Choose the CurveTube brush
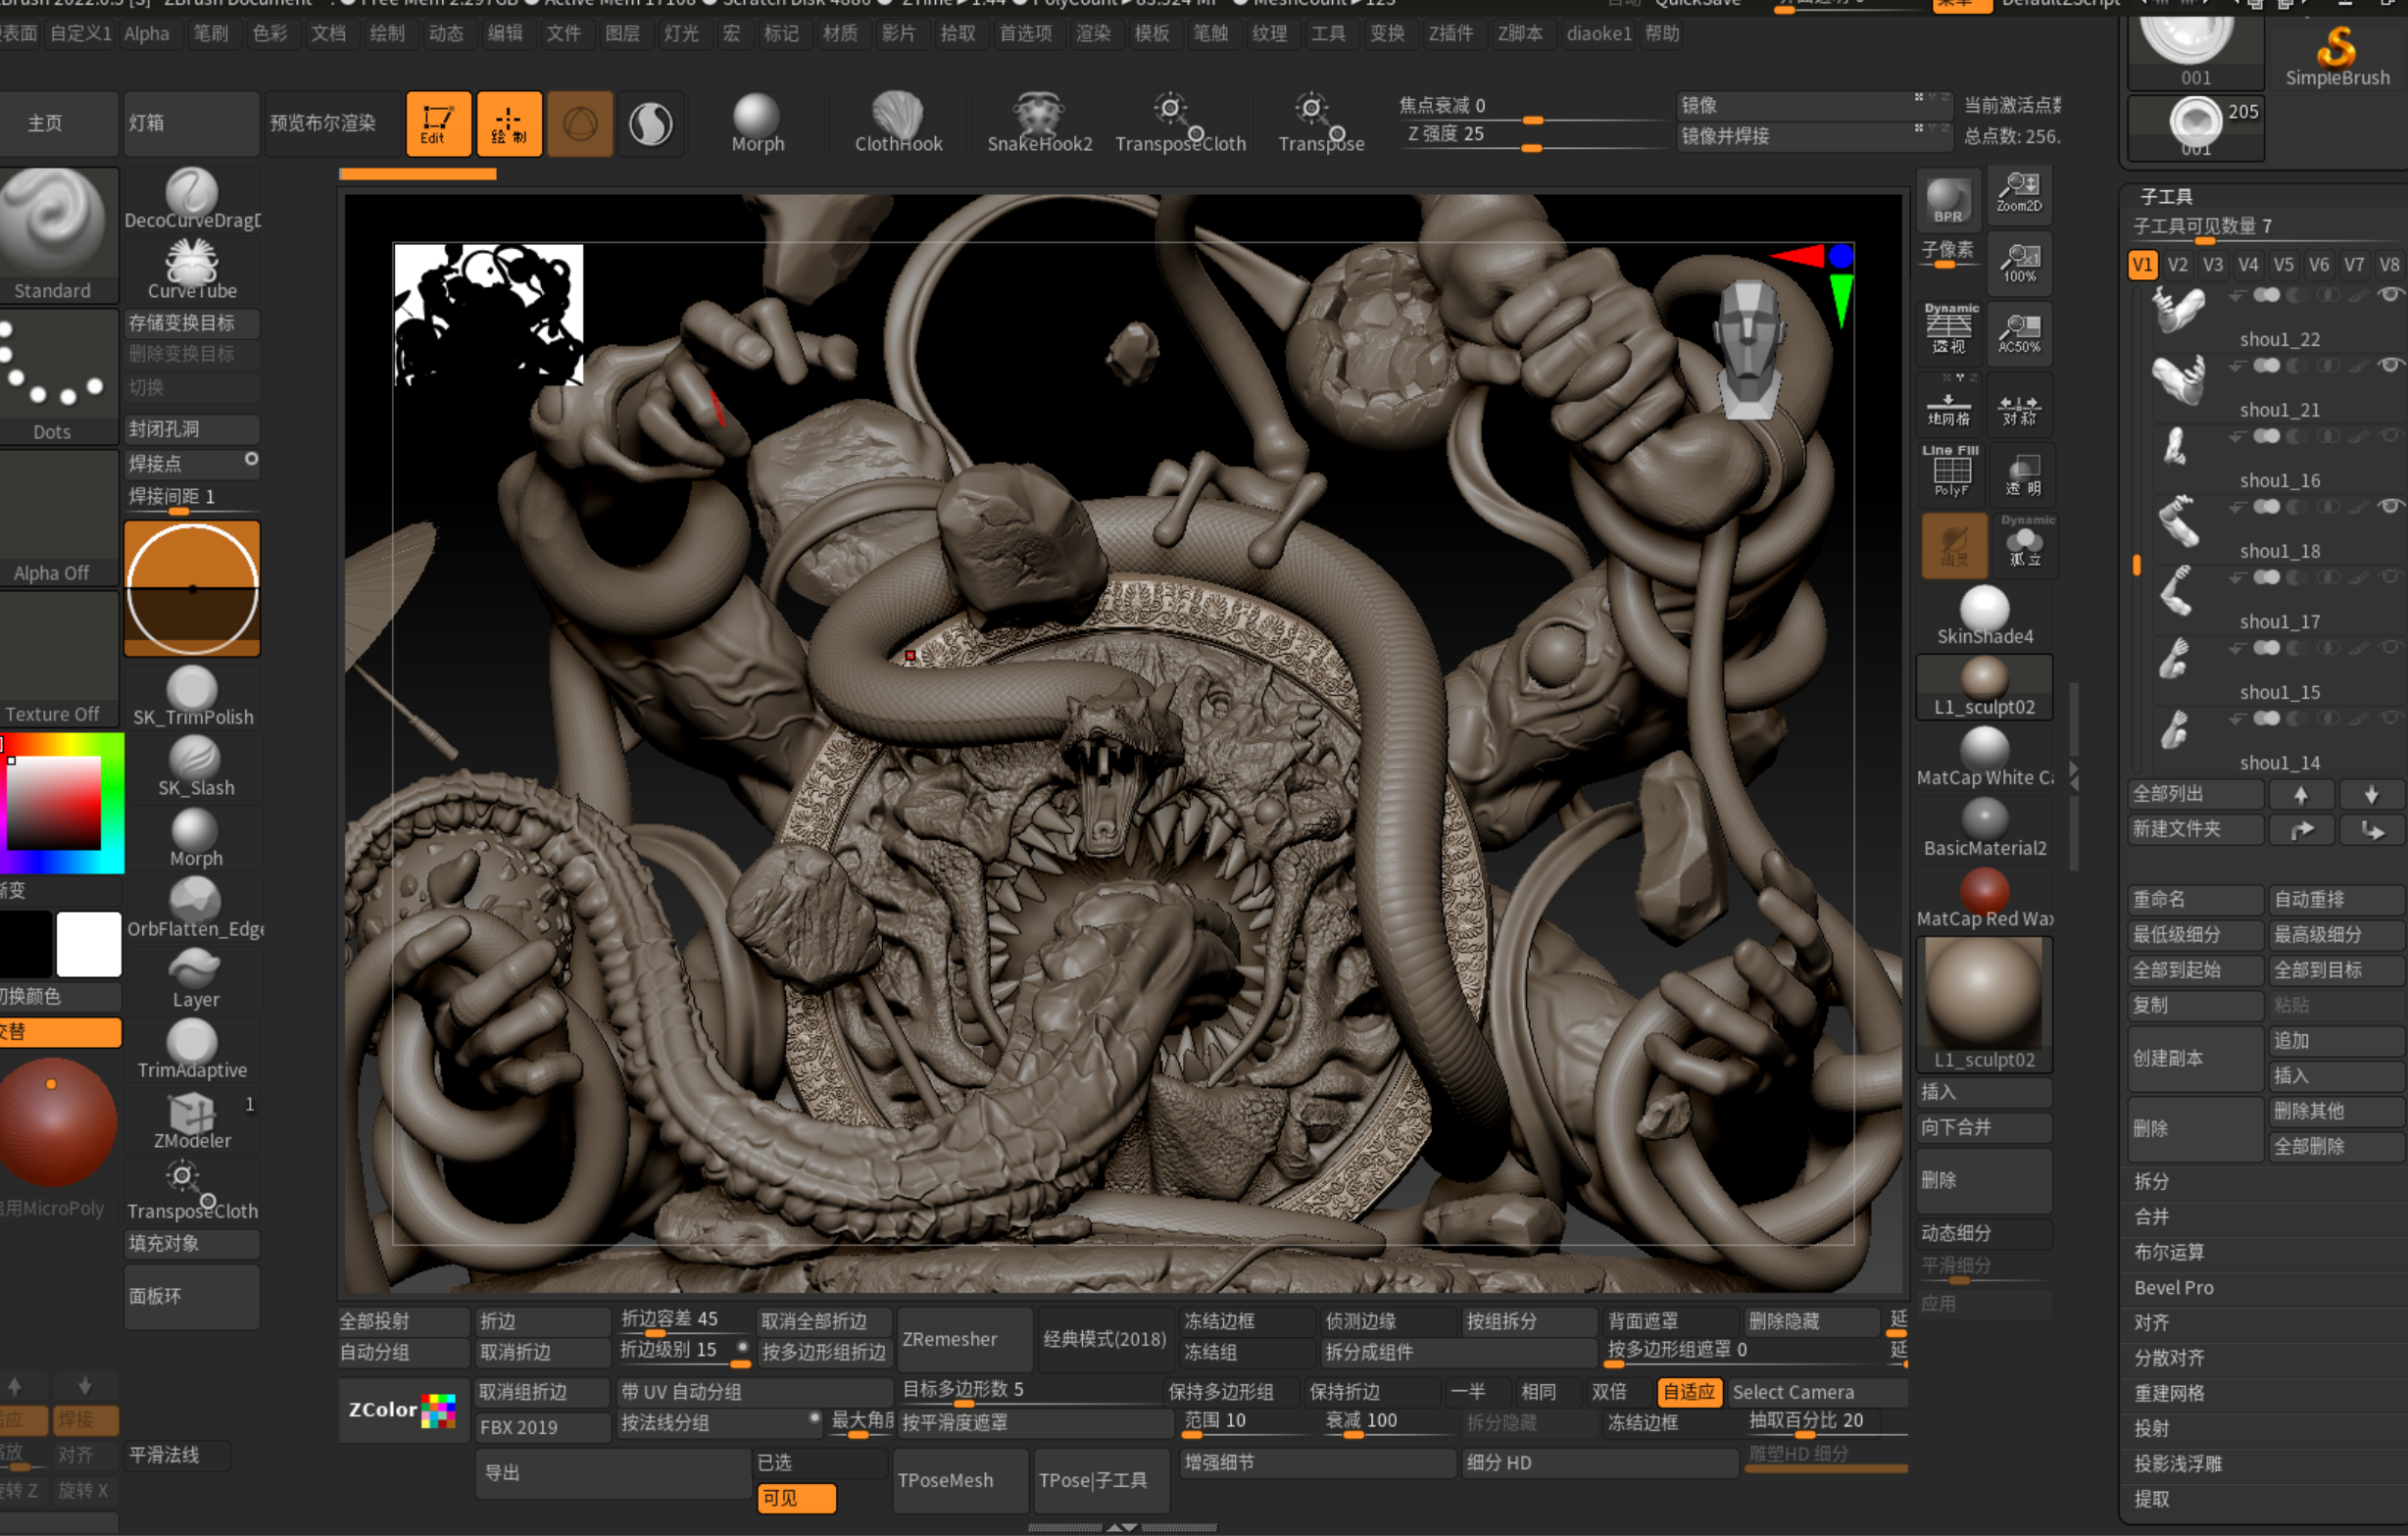This screenshot has width=2408, height=1536. 191,264
